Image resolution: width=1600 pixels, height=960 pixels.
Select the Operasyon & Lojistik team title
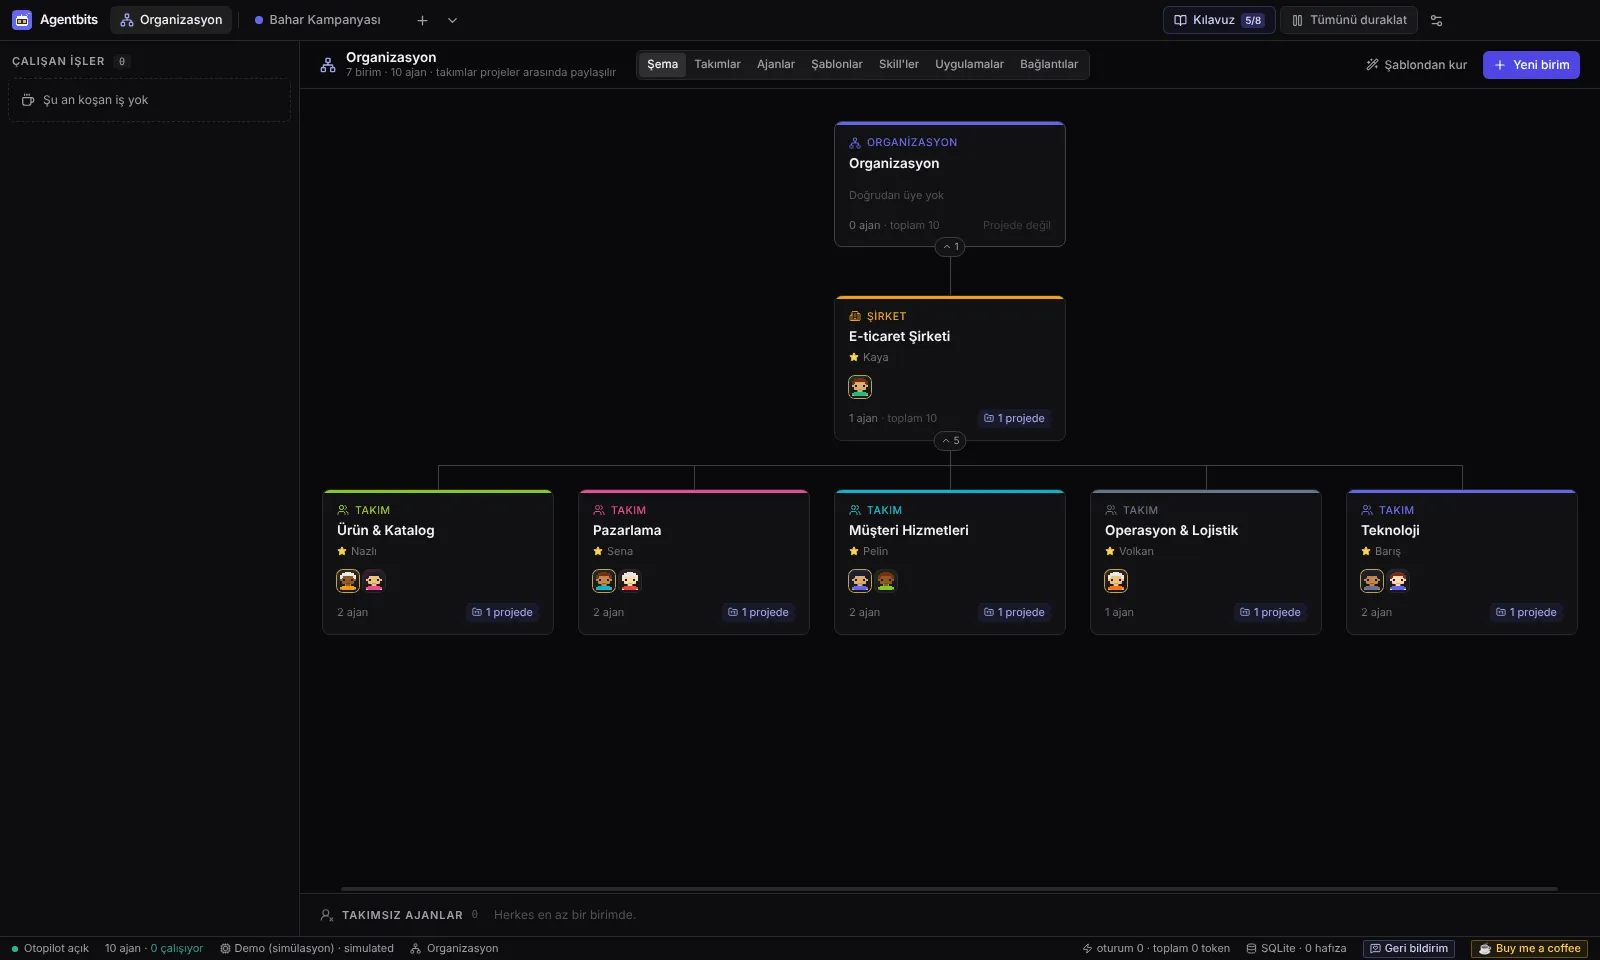point(1171,530)
